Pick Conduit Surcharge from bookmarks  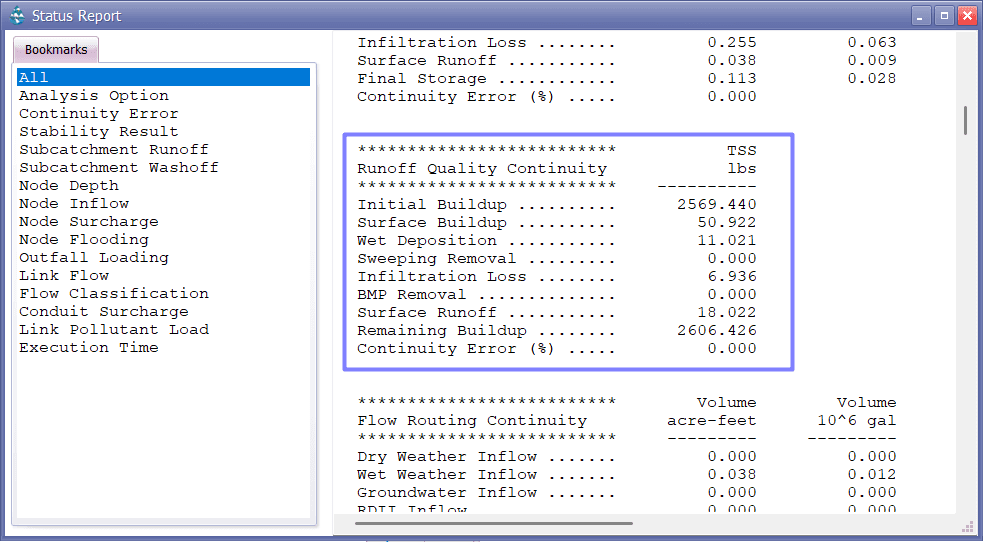coord(103,312)
